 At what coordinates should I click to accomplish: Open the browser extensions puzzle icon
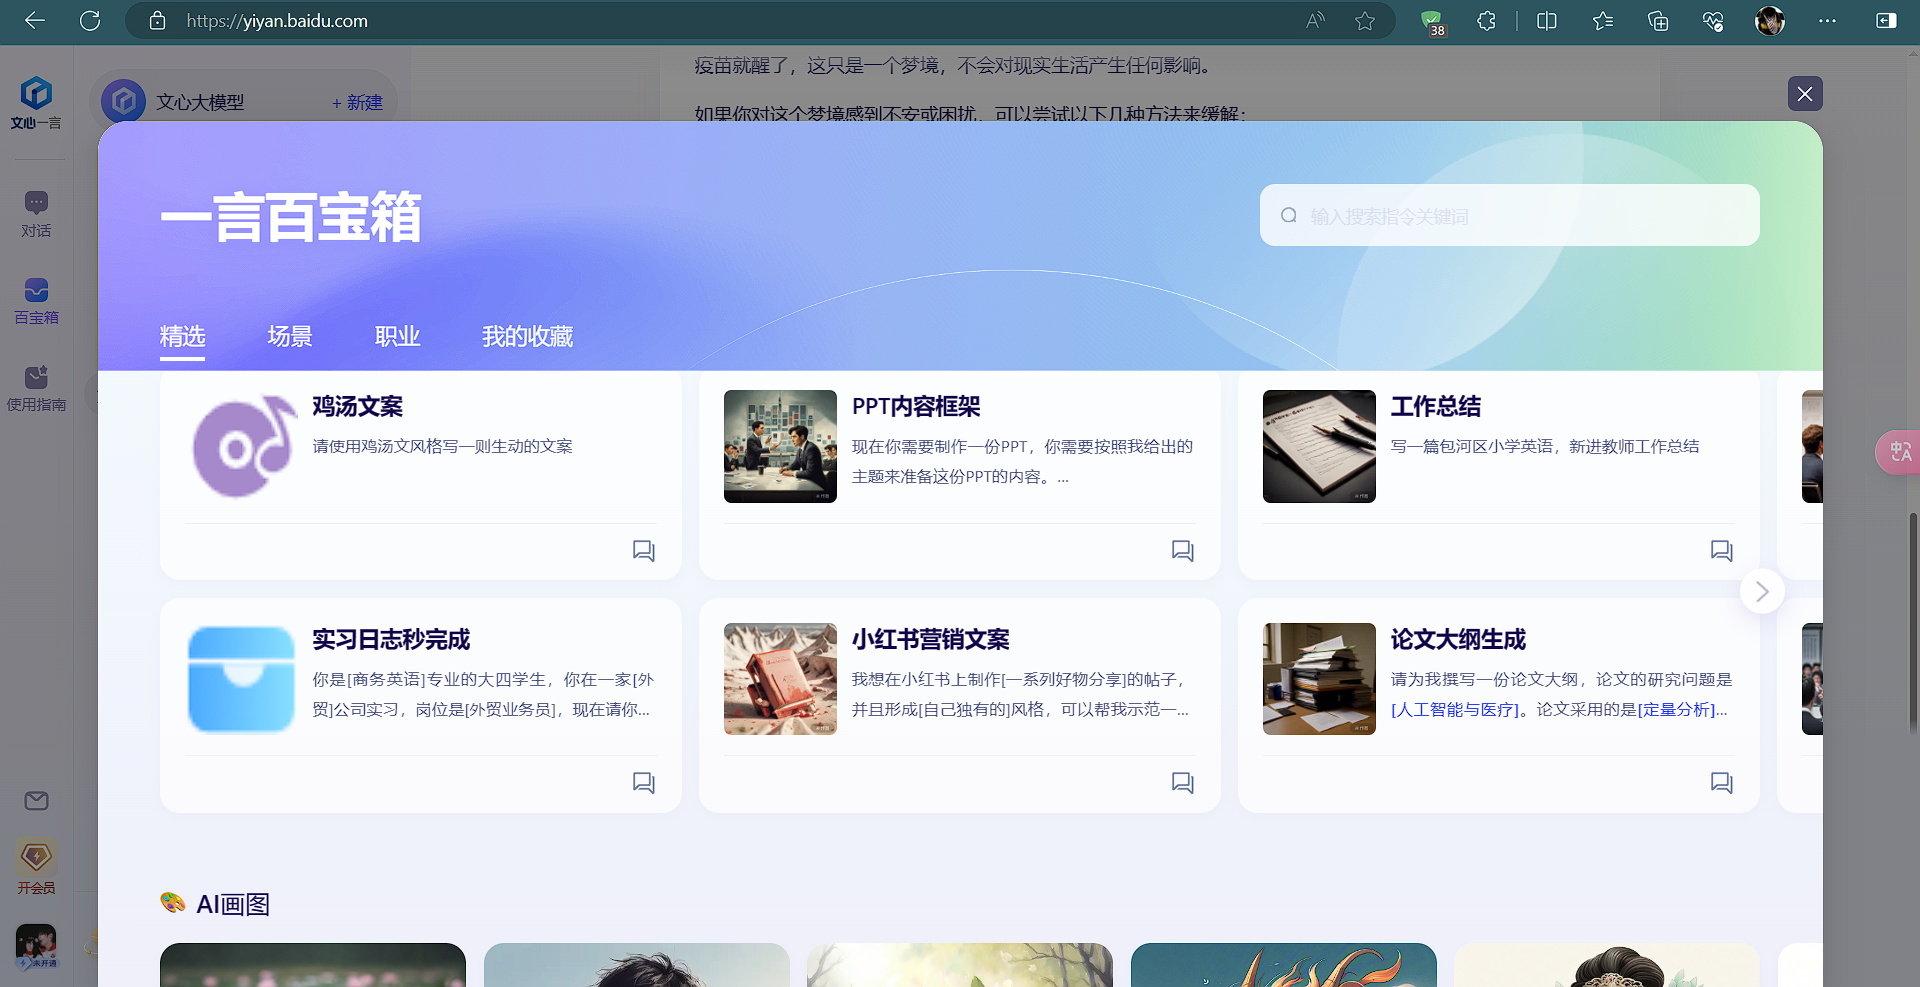1487,21
